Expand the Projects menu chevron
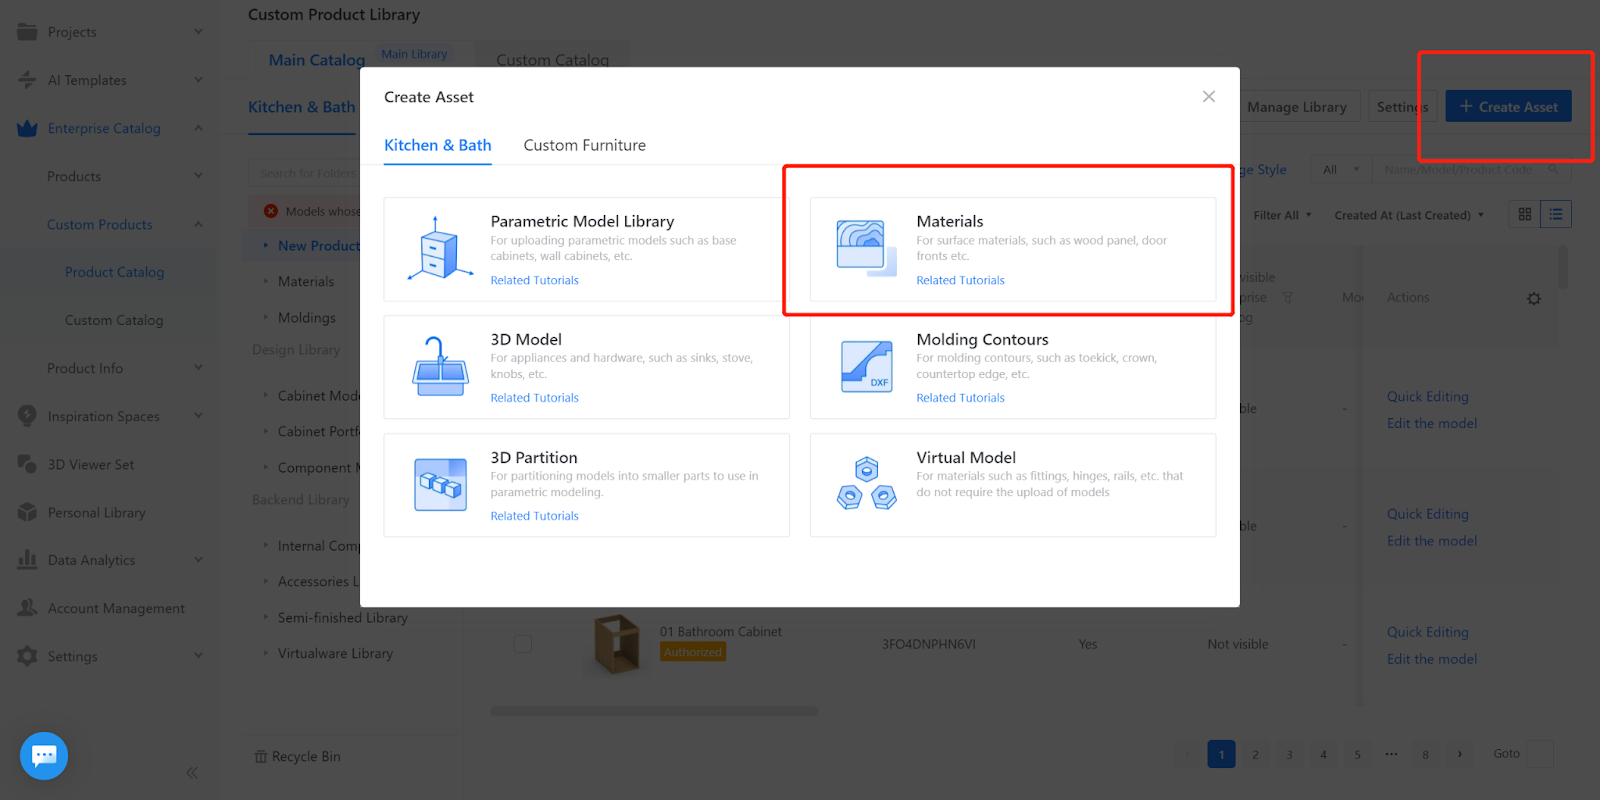Screen dimensions: 1600x800 (198, 32)
